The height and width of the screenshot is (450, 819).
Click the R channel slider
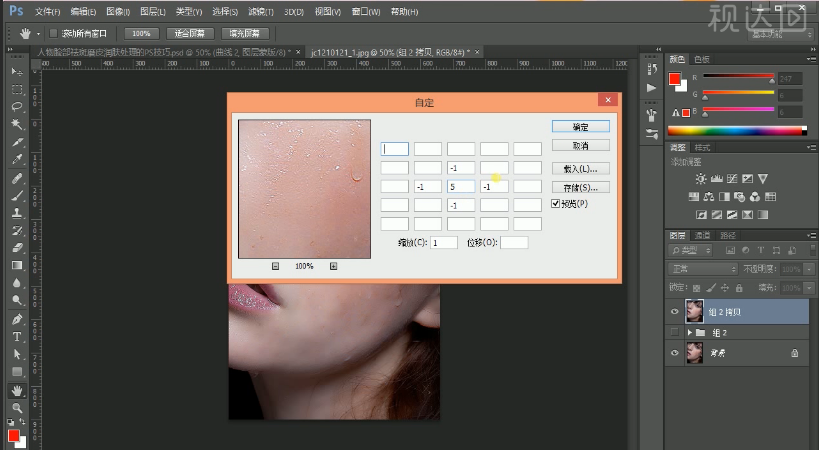coord(739,77)
